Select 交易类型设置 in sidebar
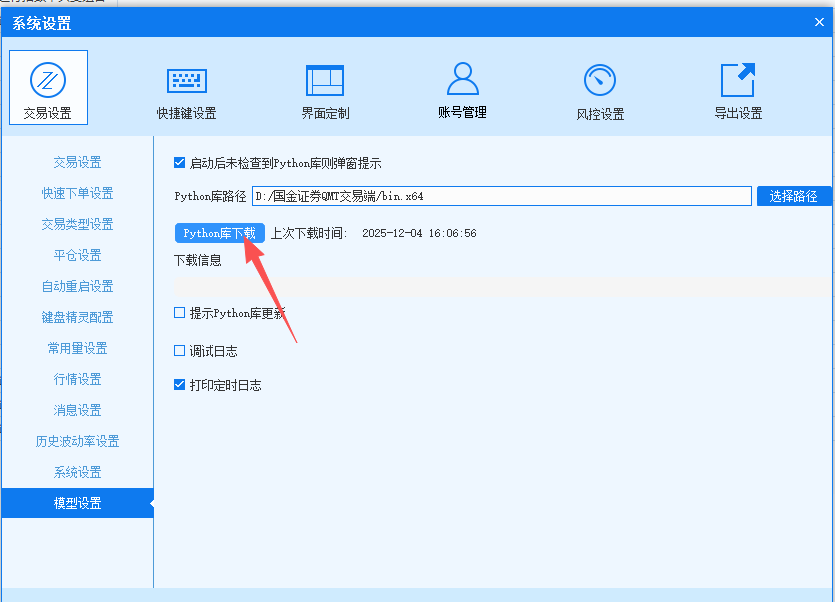The image size is (835, 602). pos(77,224)
